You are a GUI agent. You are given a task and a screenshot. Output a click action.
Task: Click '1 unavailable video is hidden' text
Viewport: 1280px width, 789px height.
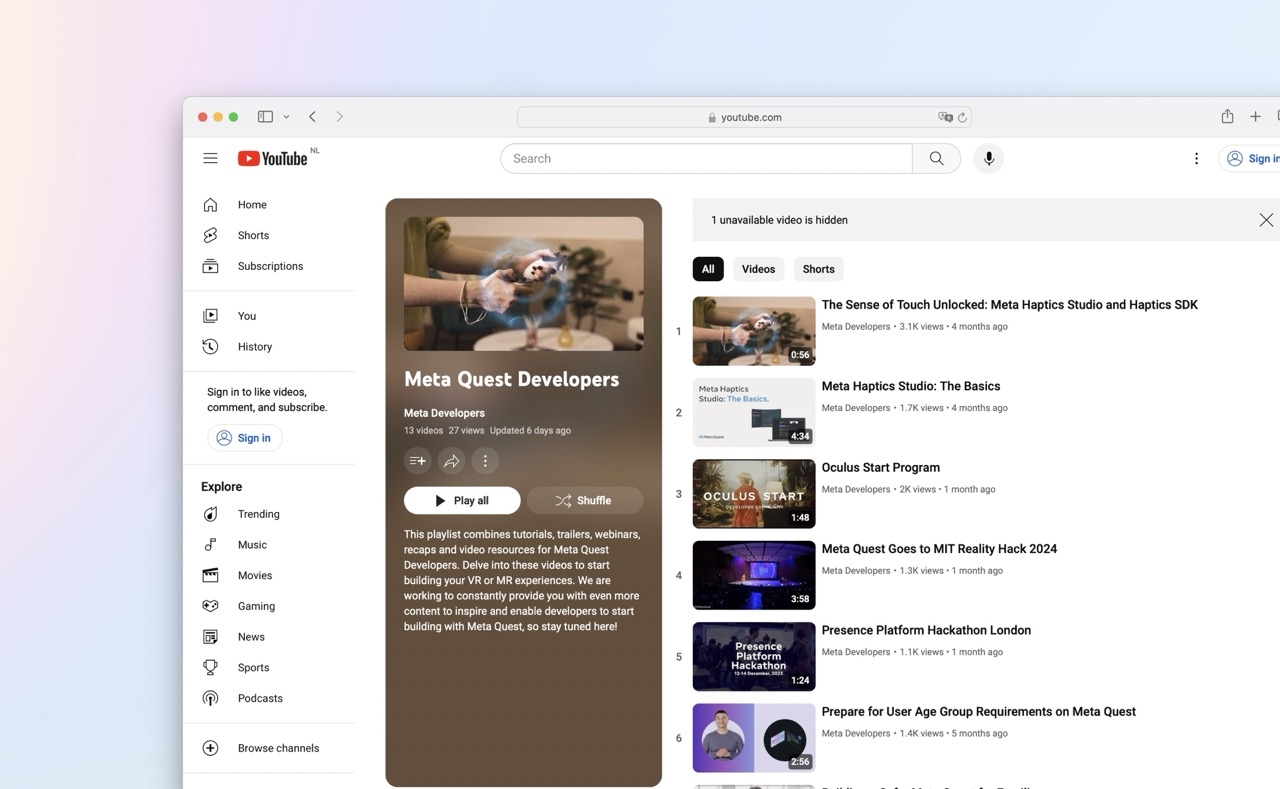(x=779, y=220)
